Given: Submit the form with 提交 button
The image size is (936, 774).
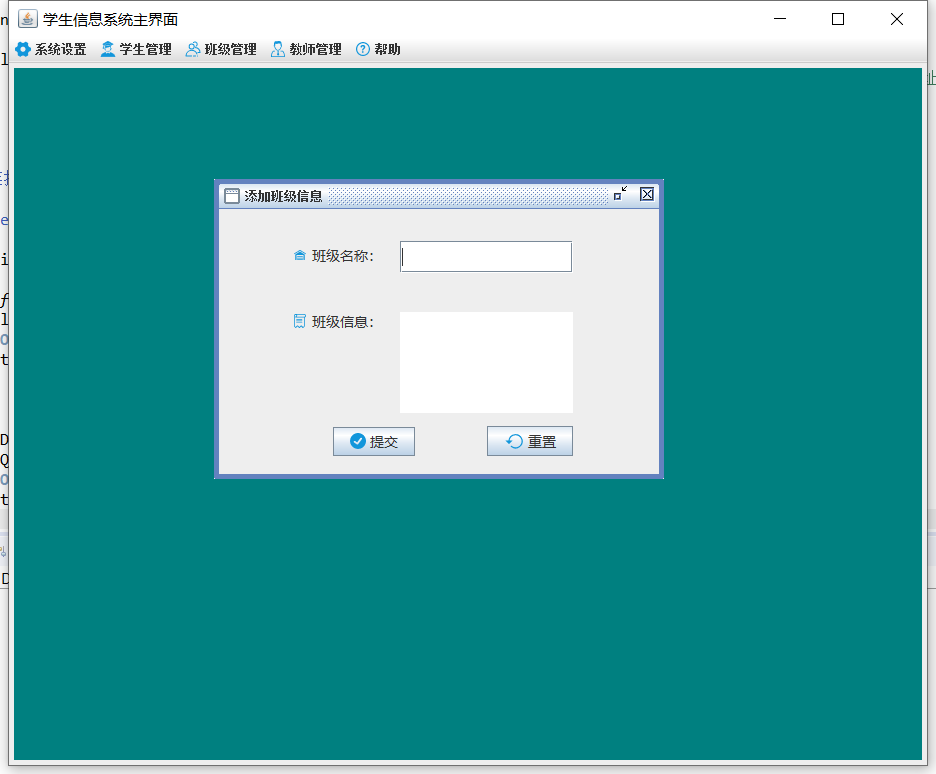Looking at the screenshot, I should point(374,441).
